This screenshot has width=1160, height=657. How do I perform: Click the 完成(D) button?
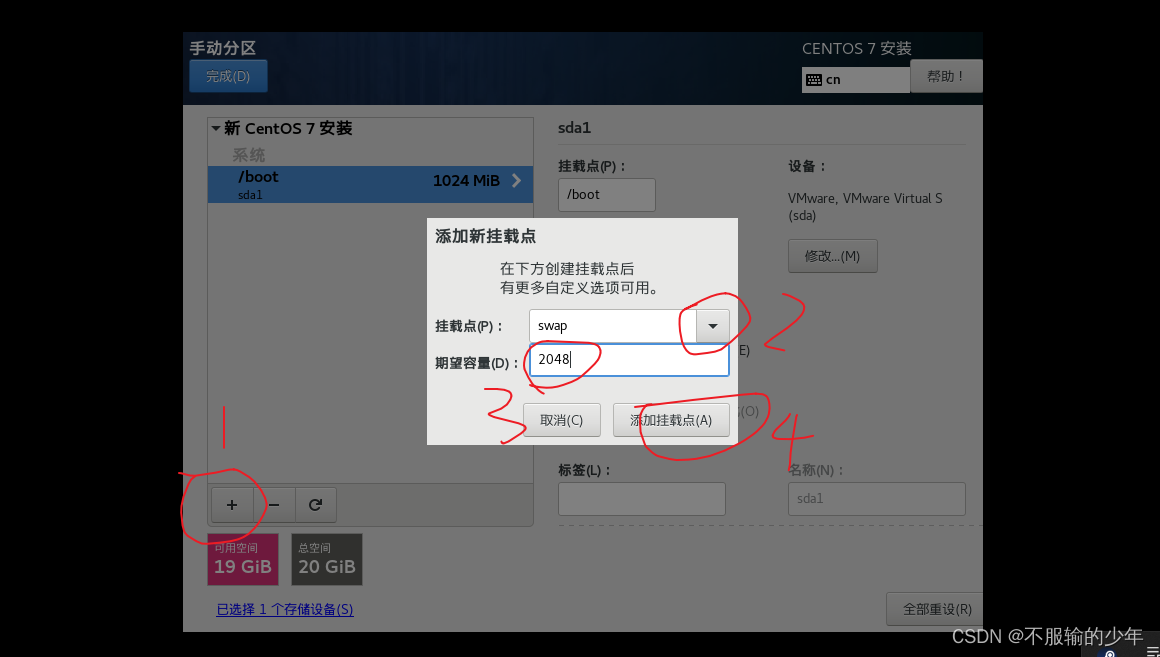(228, 76)
